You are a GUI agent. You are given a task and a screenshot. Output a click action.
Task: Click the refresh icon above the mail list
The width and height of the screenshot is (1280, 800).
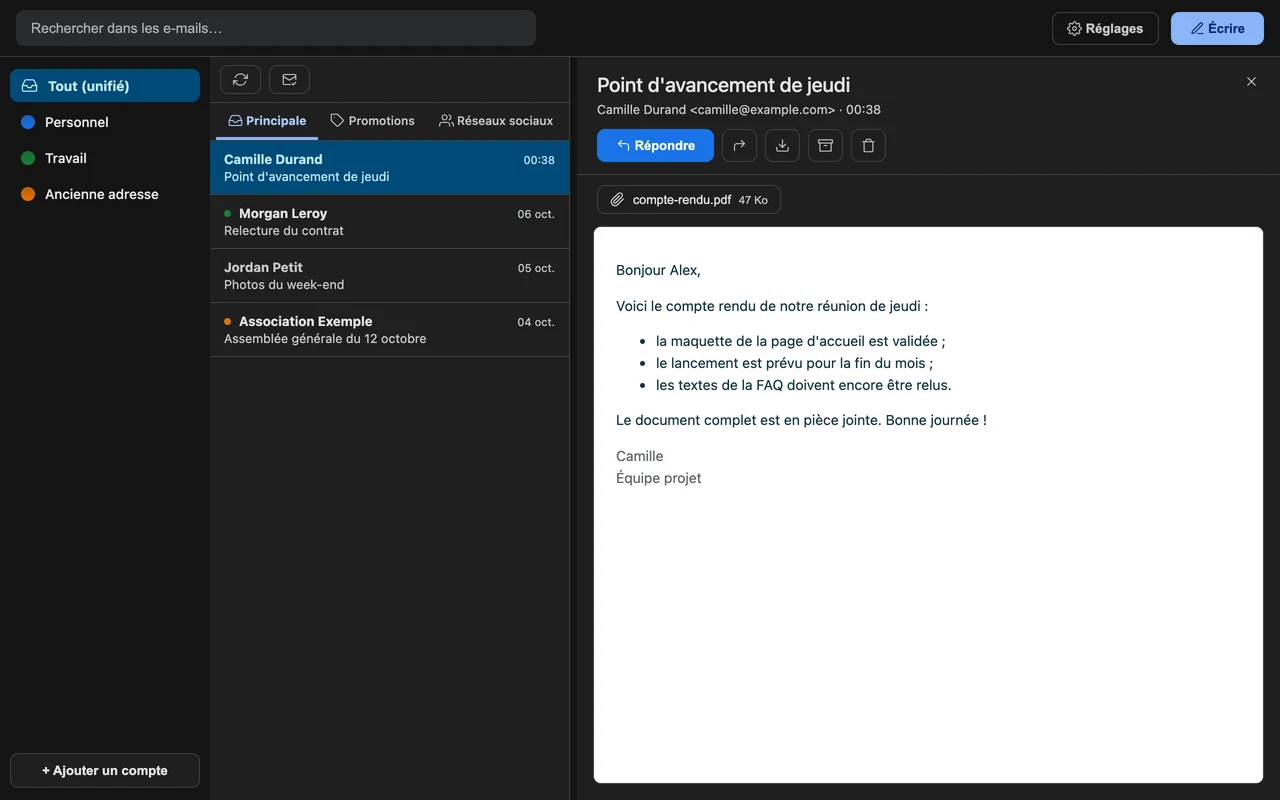(x=240, y=79)
